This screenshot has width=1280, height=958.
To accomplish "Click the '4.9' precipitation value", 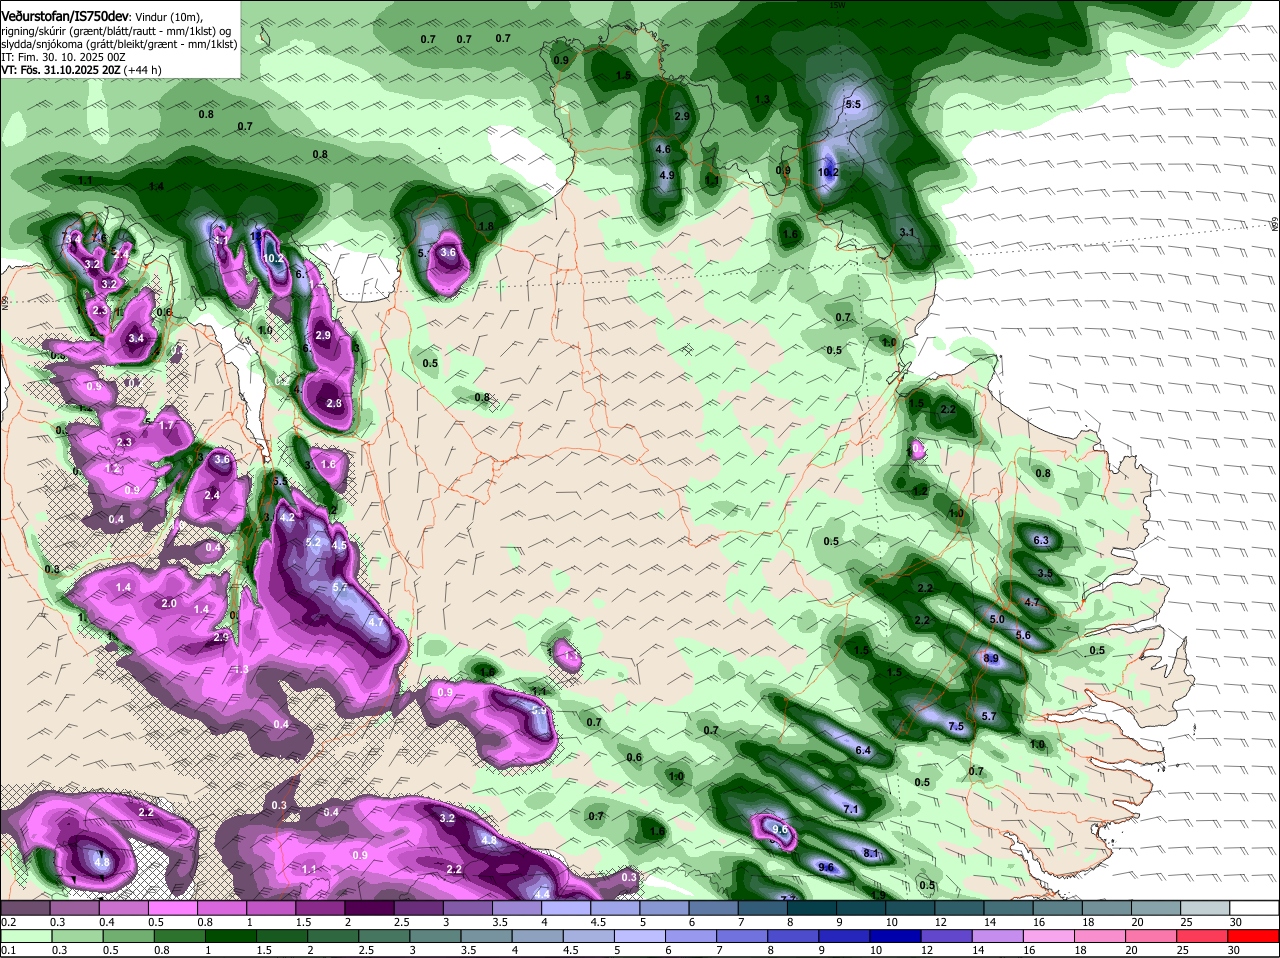I will pos(667,175).
